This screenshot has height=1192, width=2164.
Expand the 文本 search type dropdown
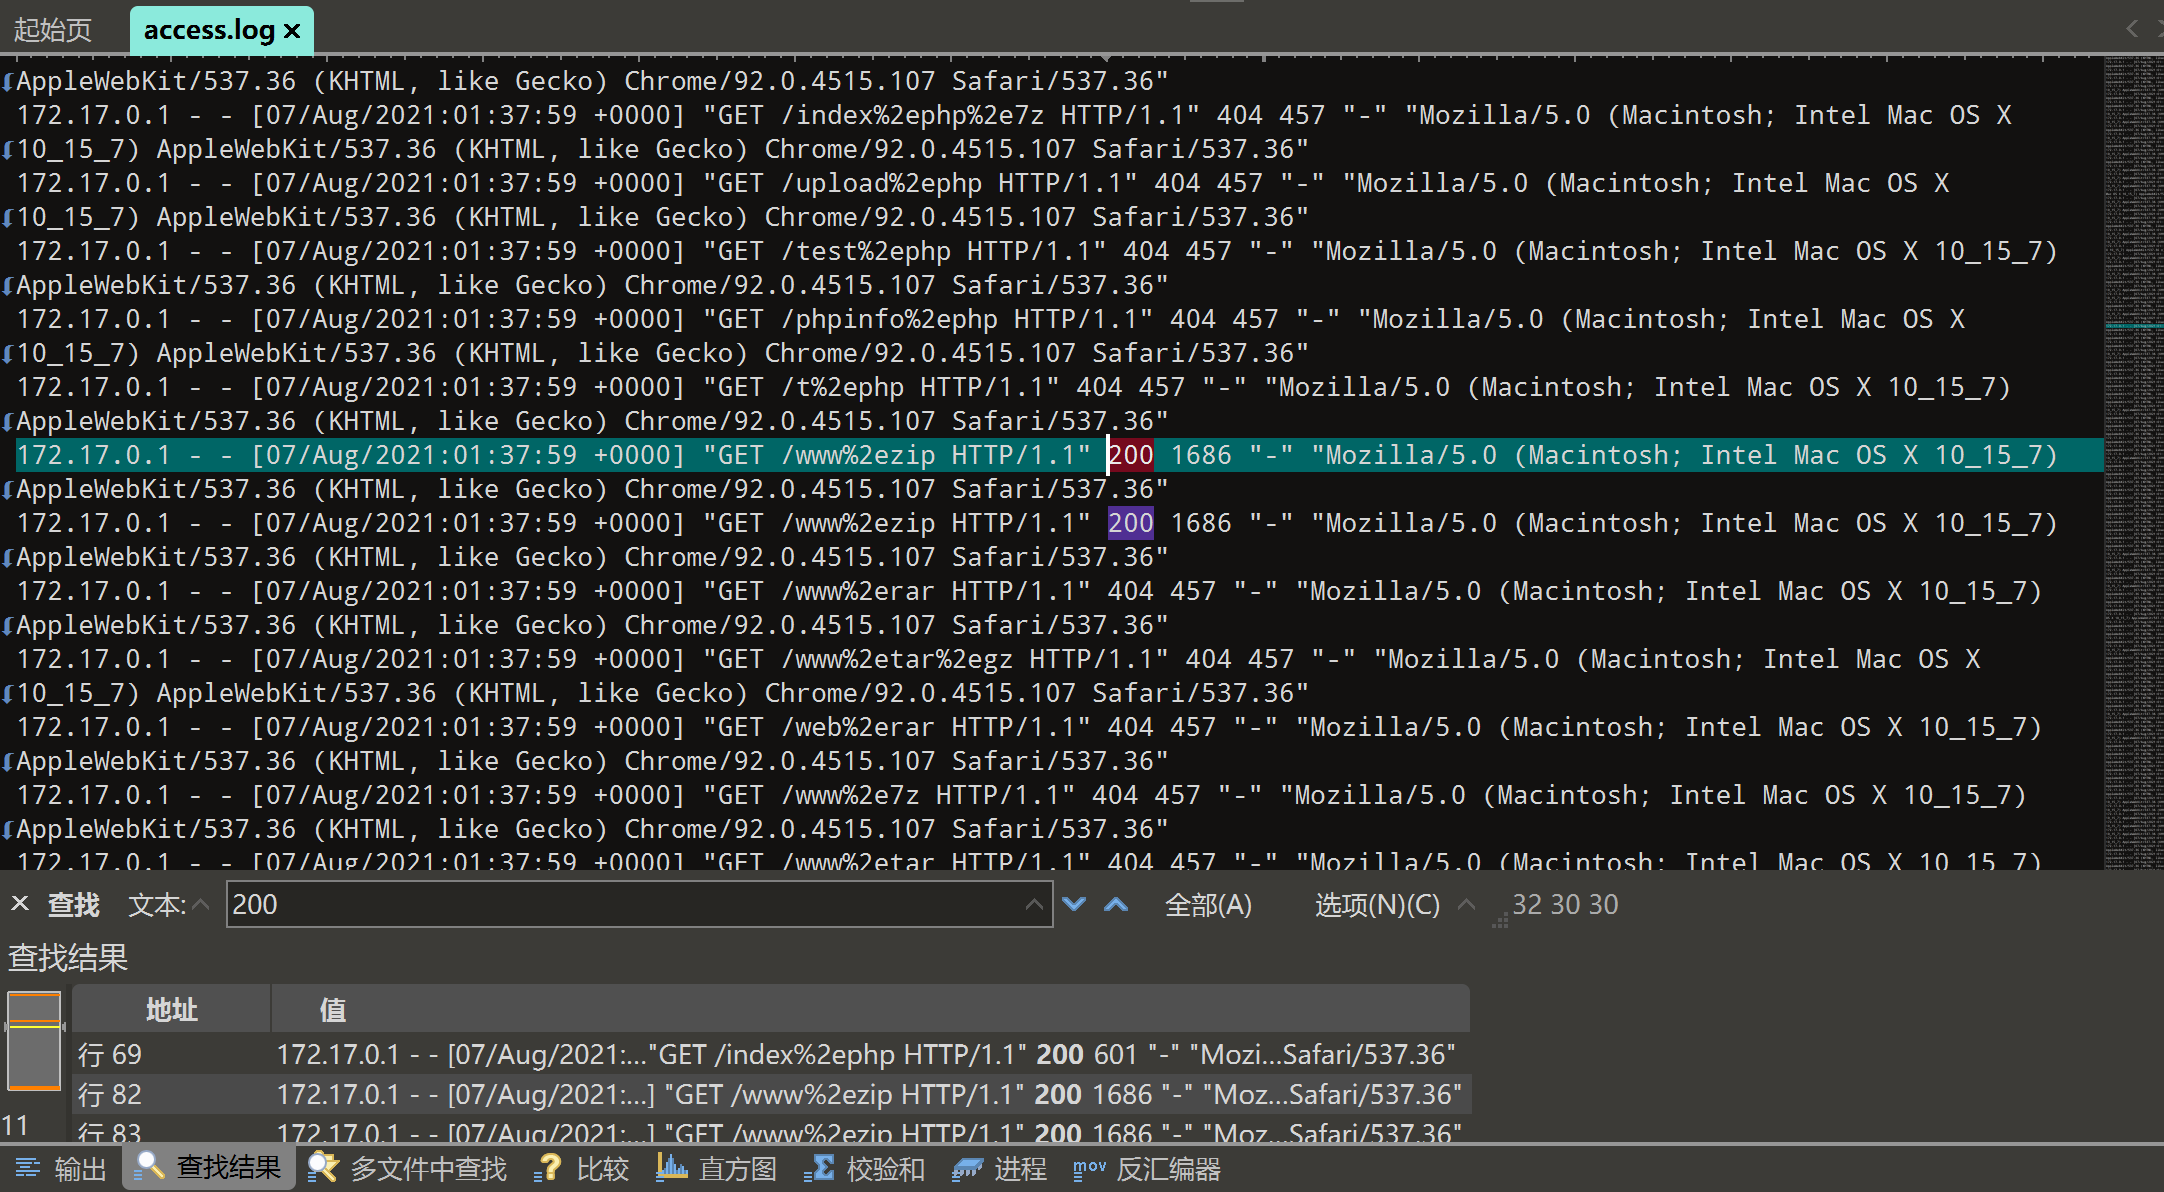pos(200,904)
